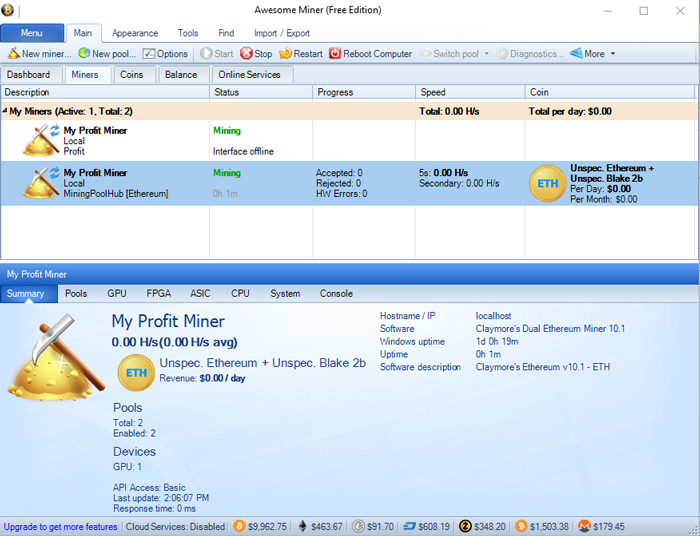
Task: Open the Console tab
Action: pyautogui.click(x=336, y=294)
